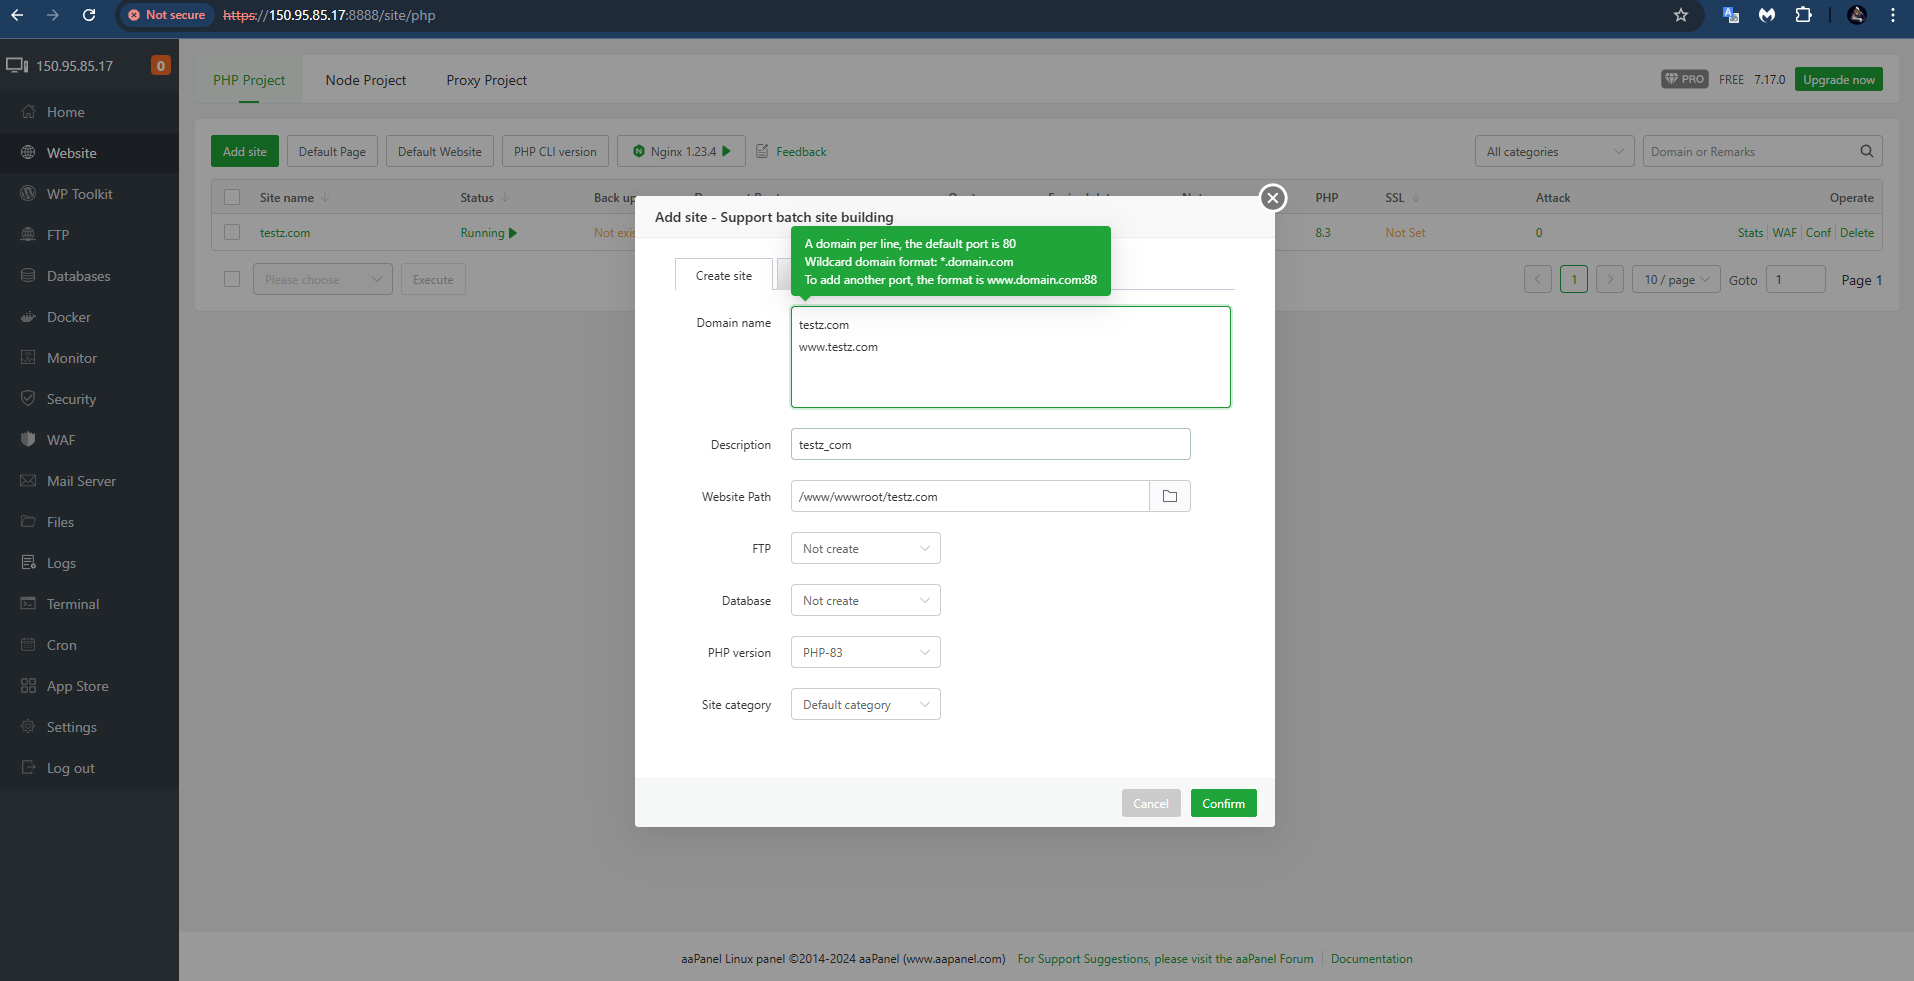
Task: Click the browser back arrow
Action: coord(17,15)
